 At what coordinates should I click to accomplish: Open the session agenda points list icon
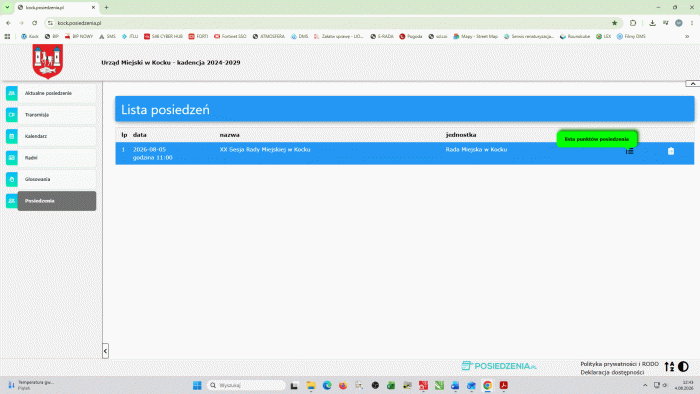[629, 151]
